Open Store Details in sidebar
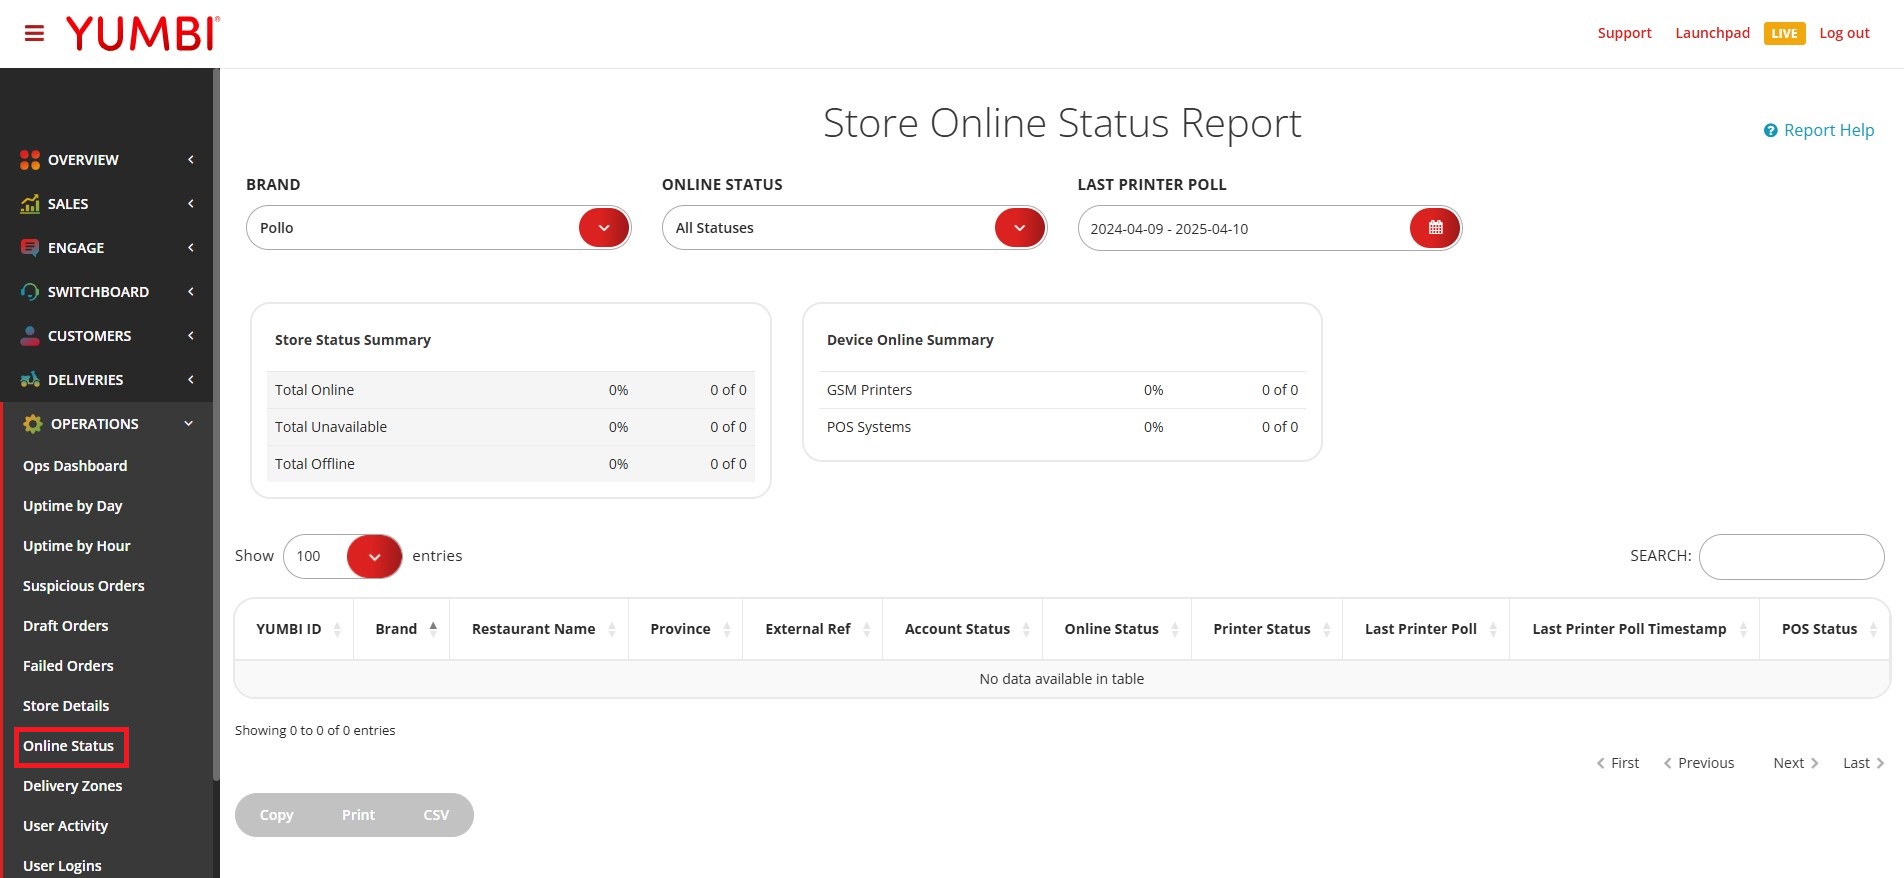1904x878 pixels. coord(66,706)
